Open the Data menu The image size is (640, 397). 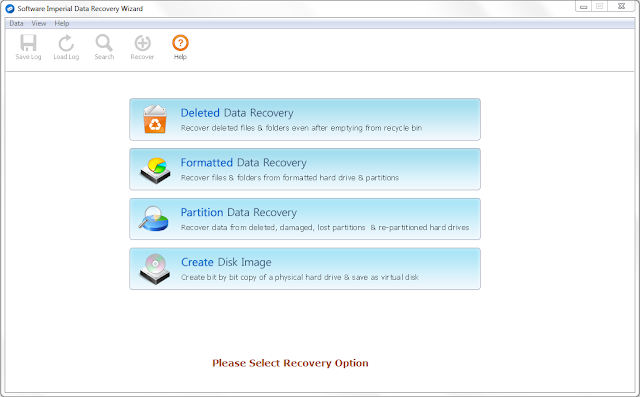(16, 23)
